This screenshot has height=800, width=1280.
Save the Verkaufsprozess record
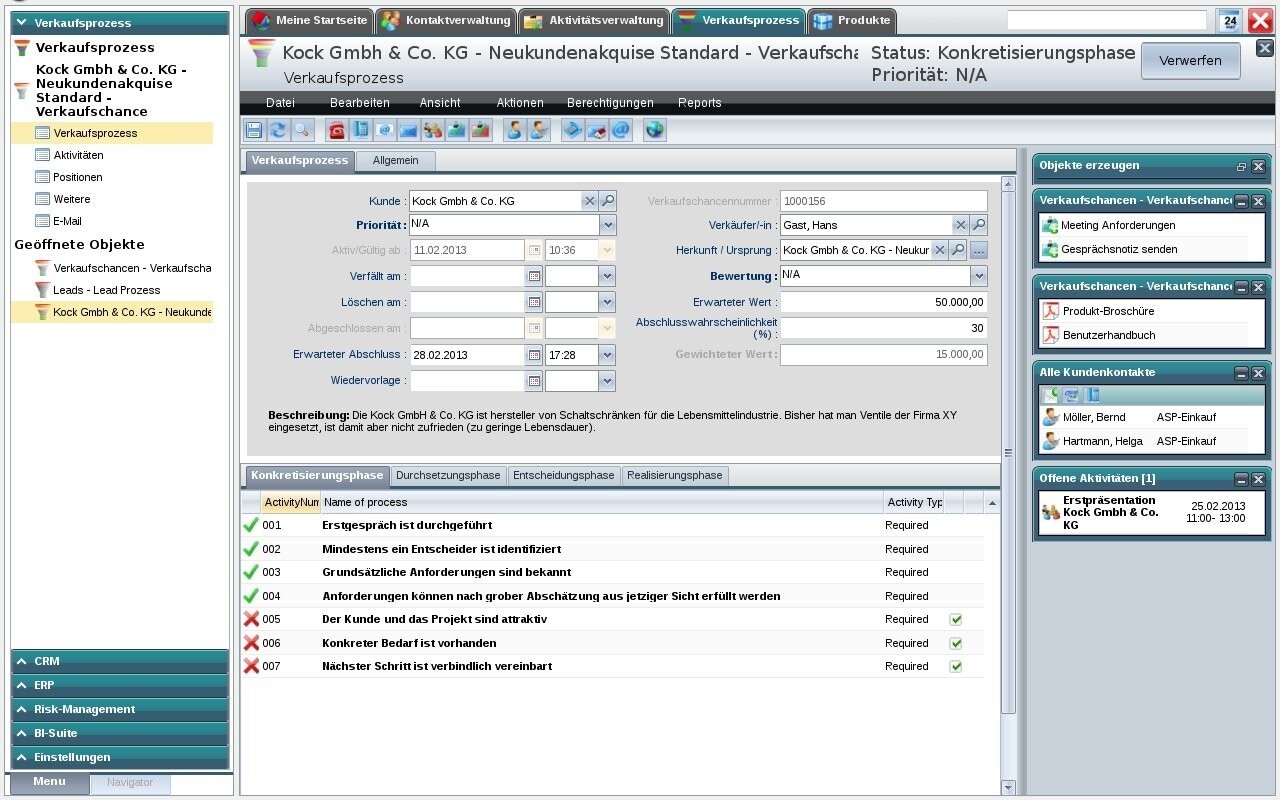click(253, 130)
